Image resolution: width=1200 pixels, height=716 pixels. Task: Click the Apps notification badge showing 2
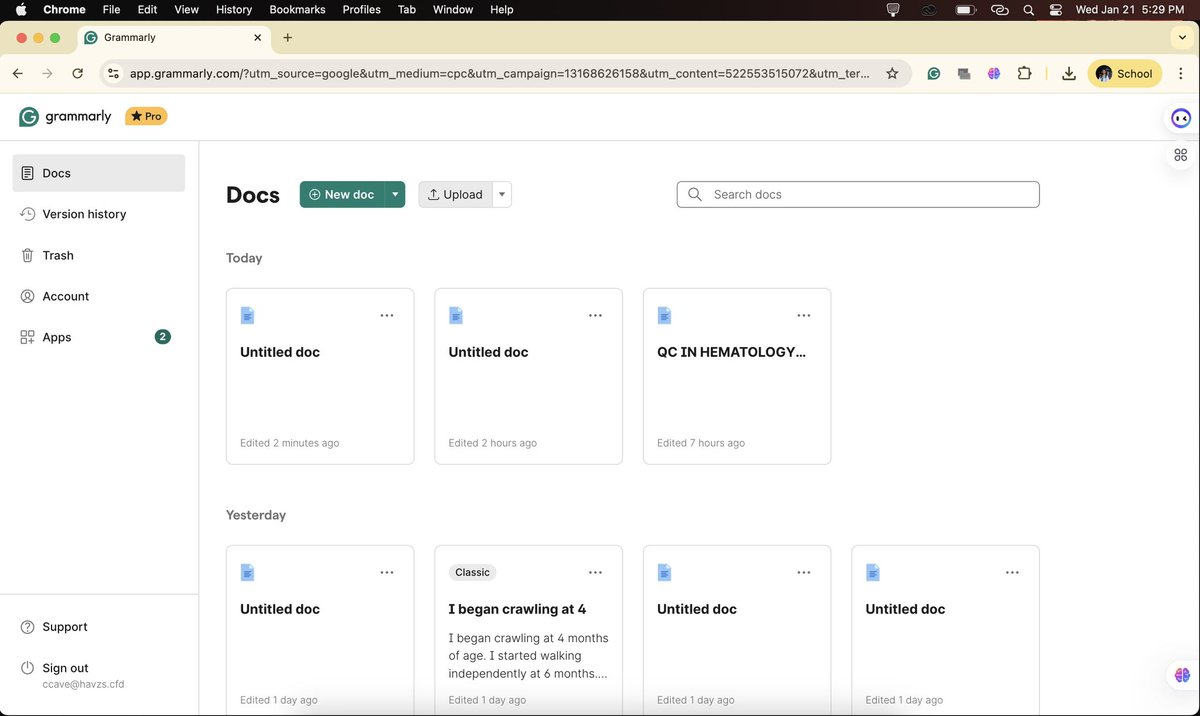[163, 337]
